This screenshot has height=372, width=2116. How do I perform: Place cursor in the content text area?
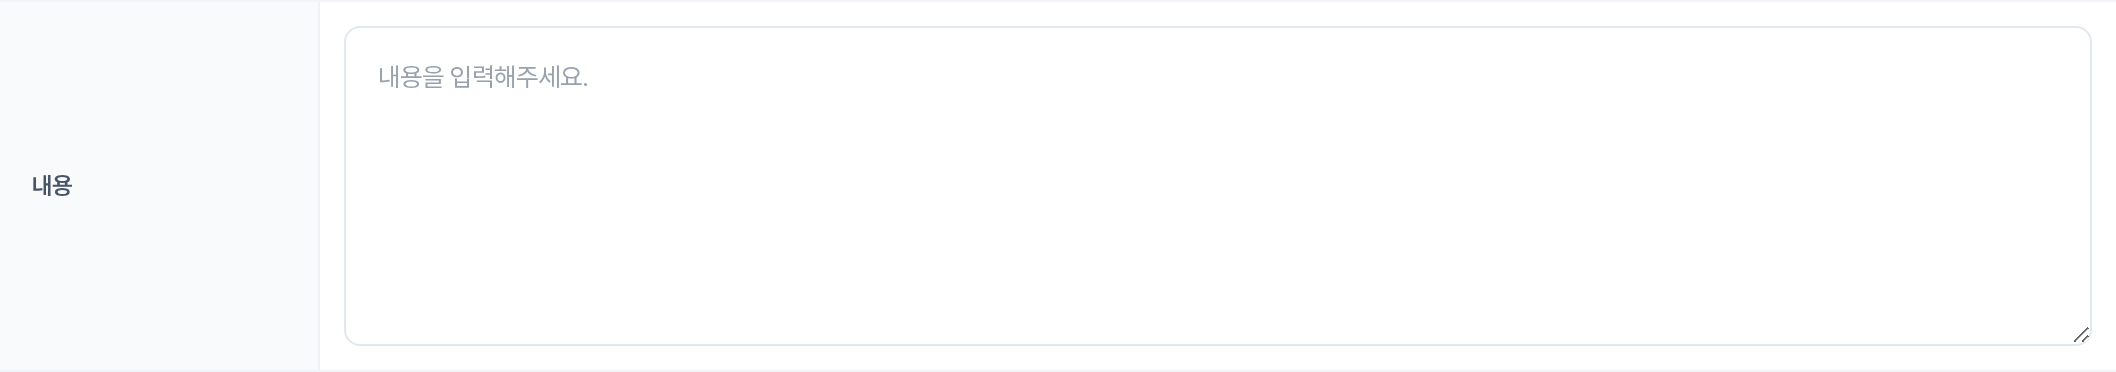pyautogui.click(x=1217, y=186)
